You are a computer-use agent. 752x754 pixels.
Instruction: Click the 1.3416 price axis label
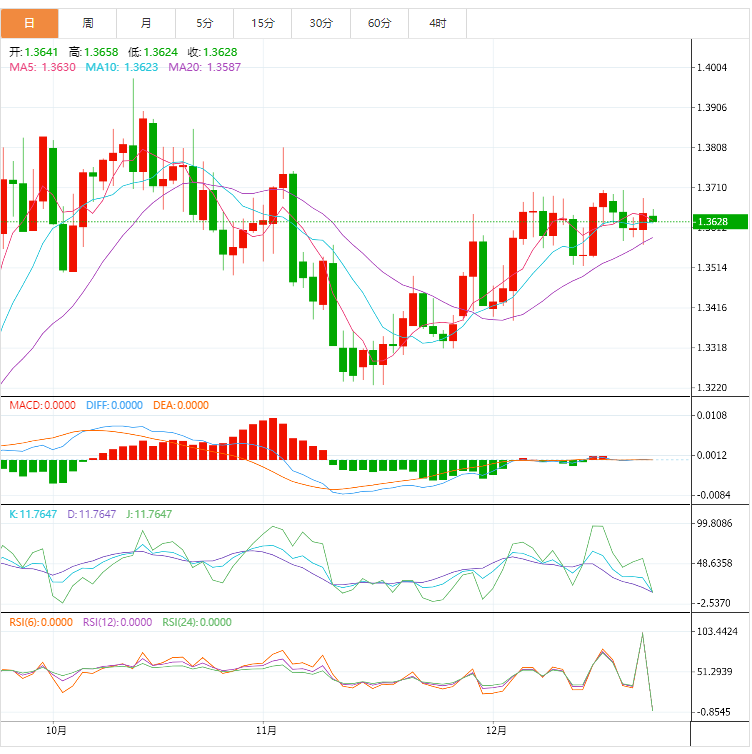712,307
